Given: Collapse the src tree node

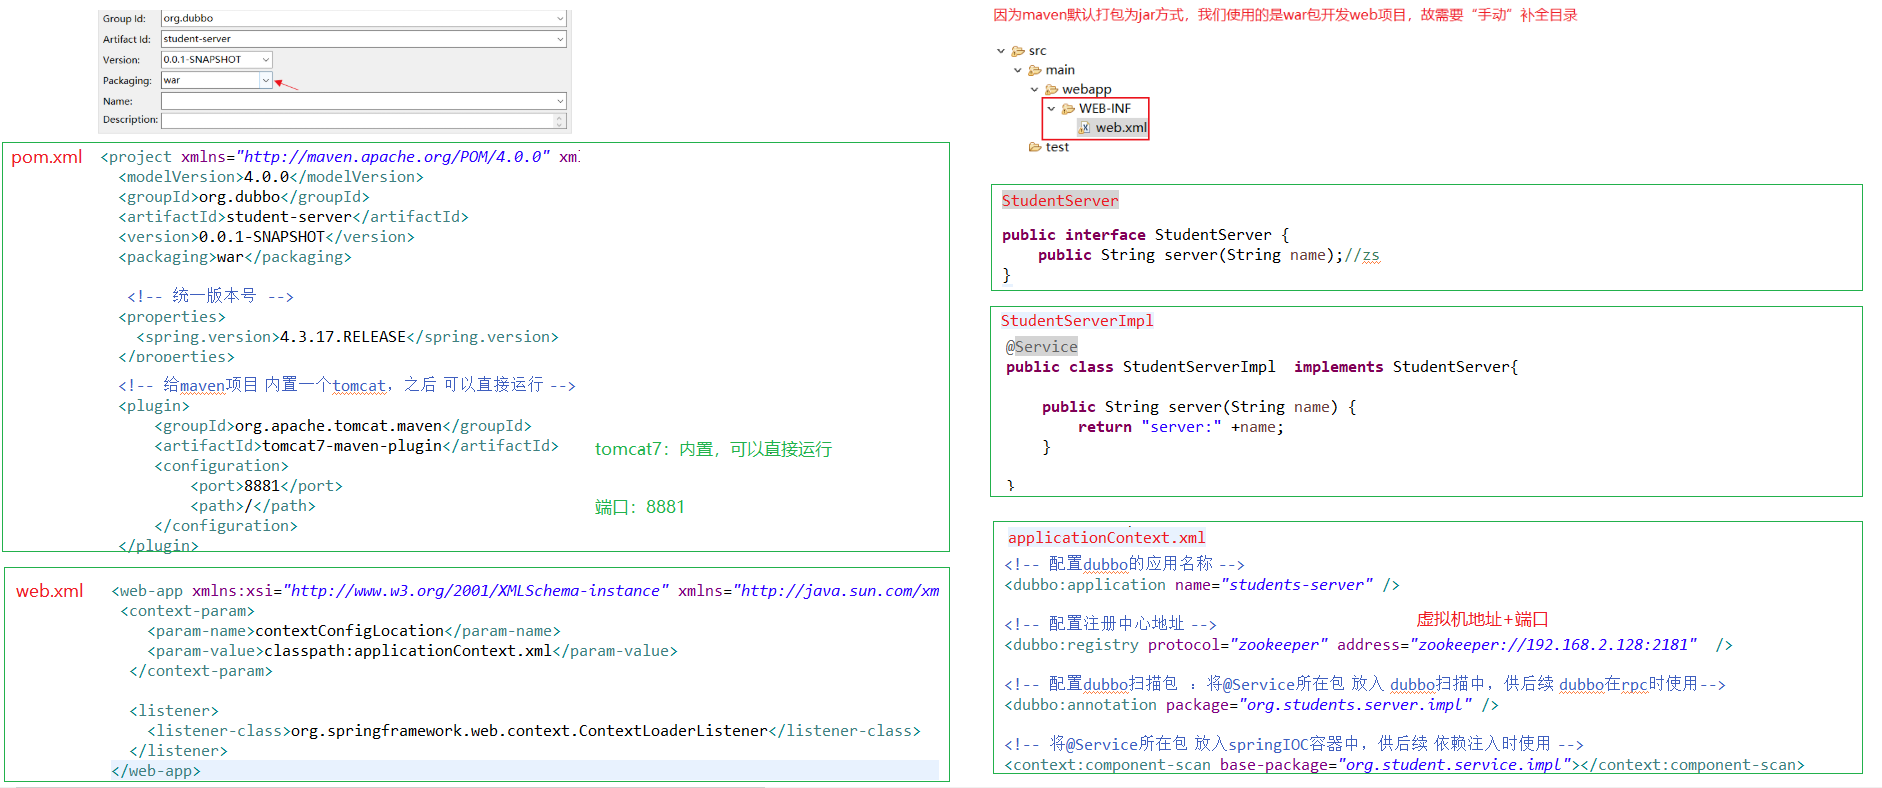Looking at the screenshot, I should tap(1001, 51).
